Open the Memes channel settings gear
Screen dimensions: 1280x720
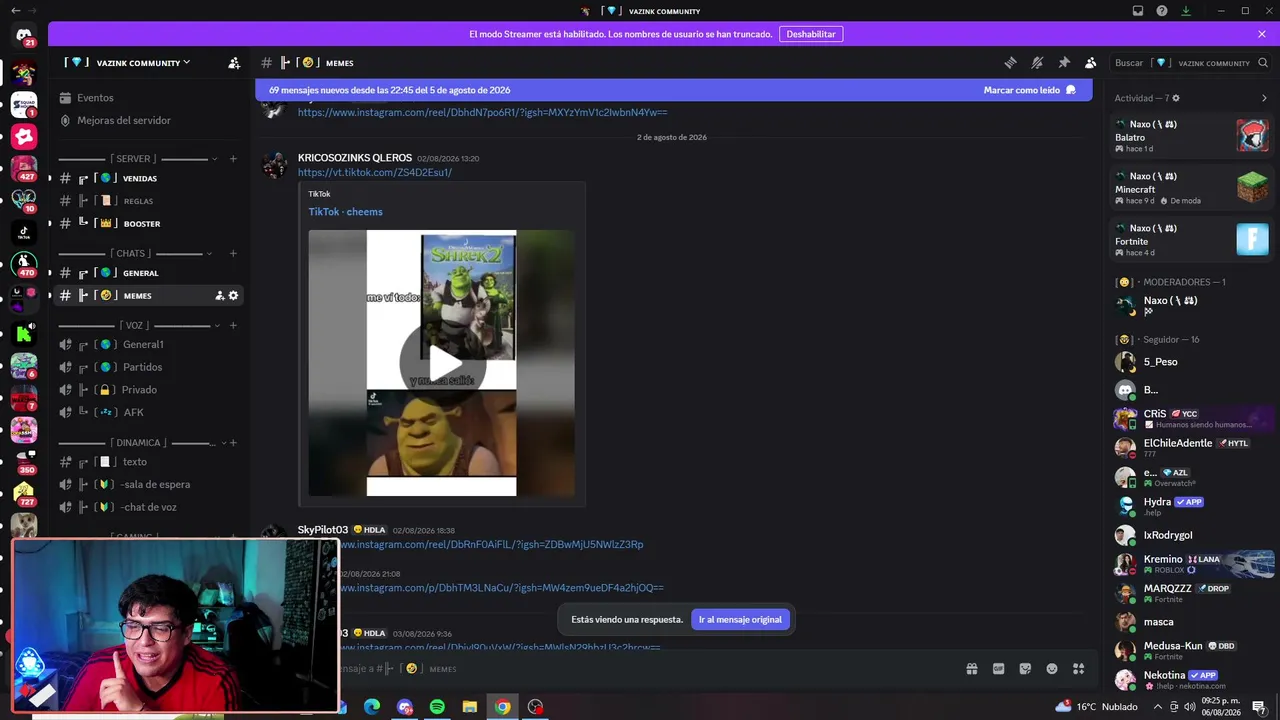pos(233,296)
